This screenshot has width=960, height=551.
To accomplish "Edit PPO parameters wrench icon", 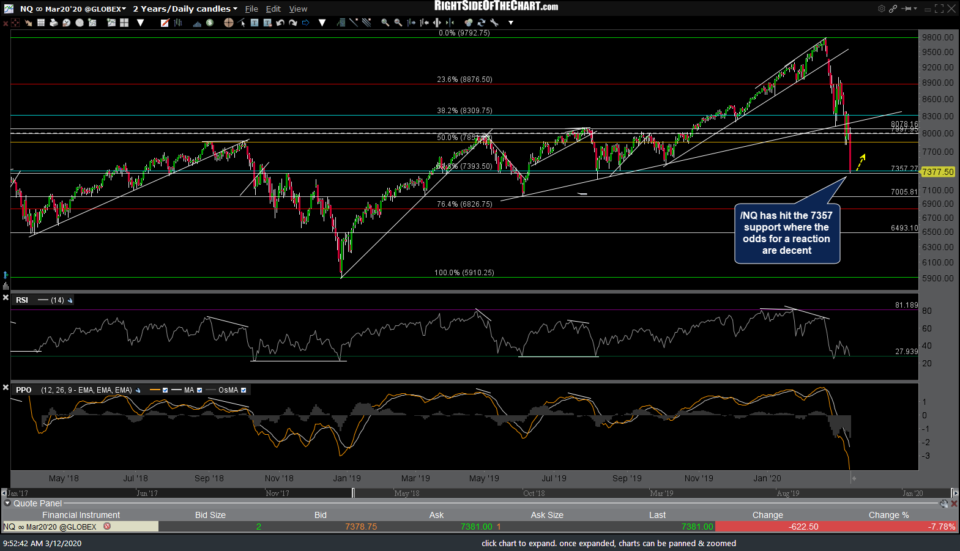I will [138, 390].
